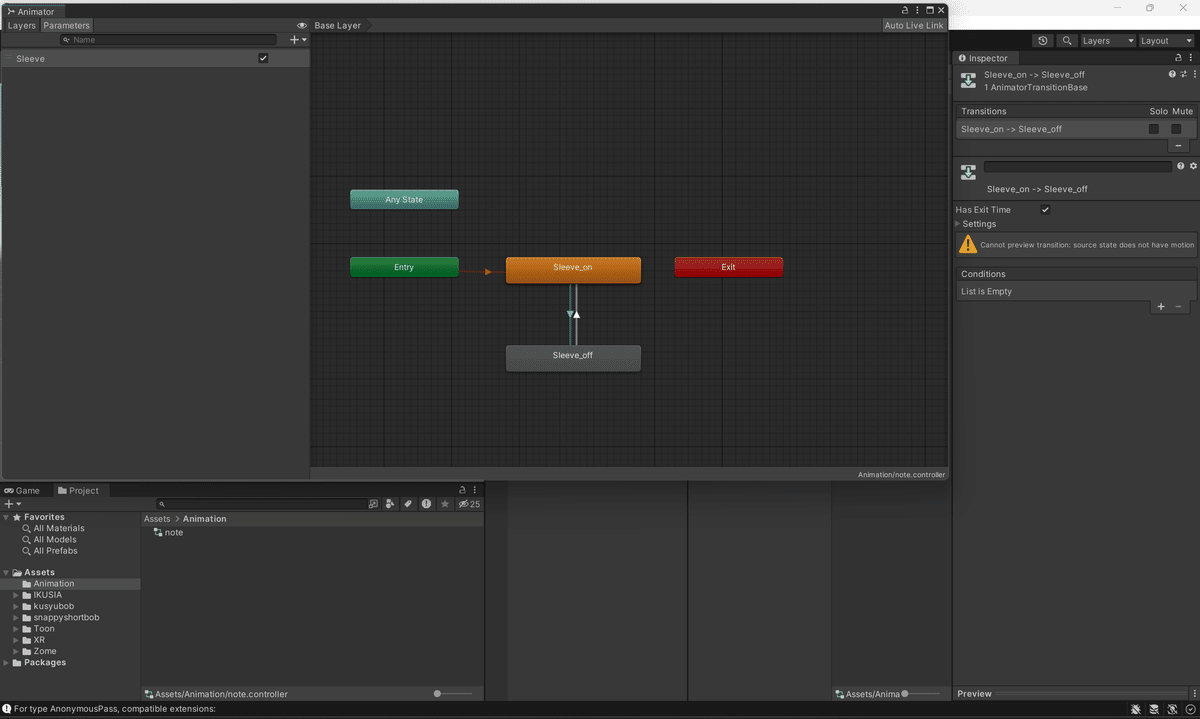
Task: Toggle the Sleeve parameter checkbox
Action: coord(263,58)
